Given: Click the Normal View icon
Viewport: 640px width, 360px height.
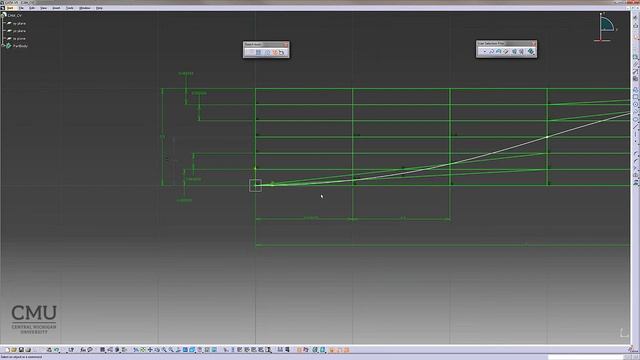Looking at the screenshot, I should (178, 350).
